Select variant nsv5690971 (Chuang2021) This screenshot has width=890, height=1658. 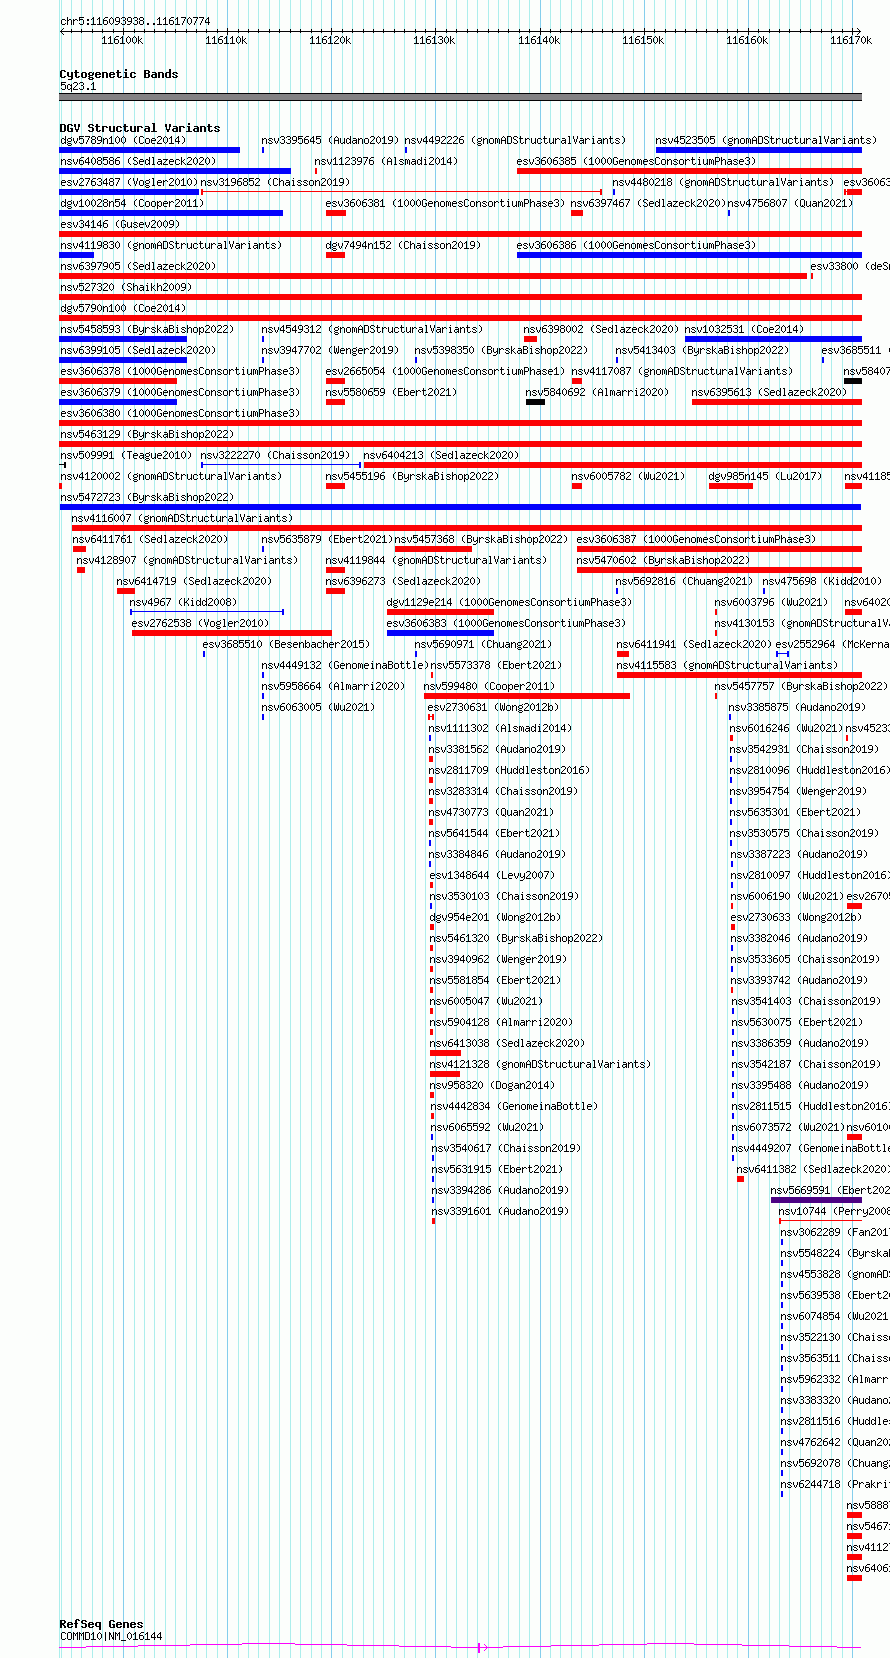click(x=483, y=644)
